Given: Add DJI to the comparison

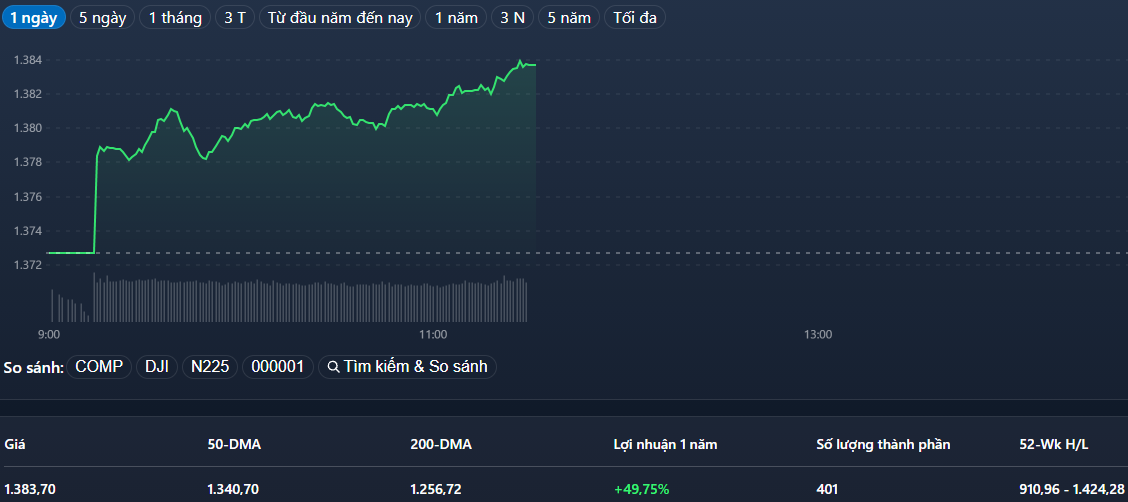Looking at the screenshot, I should [x=157, y=367].
